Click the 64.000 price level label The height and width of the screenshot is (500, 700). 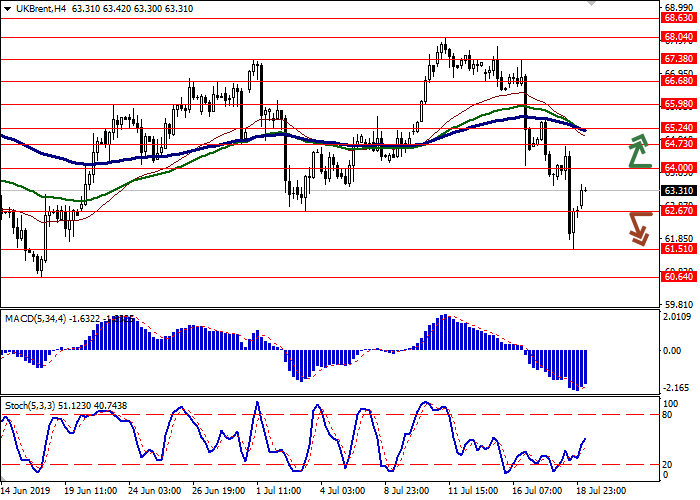678,168
